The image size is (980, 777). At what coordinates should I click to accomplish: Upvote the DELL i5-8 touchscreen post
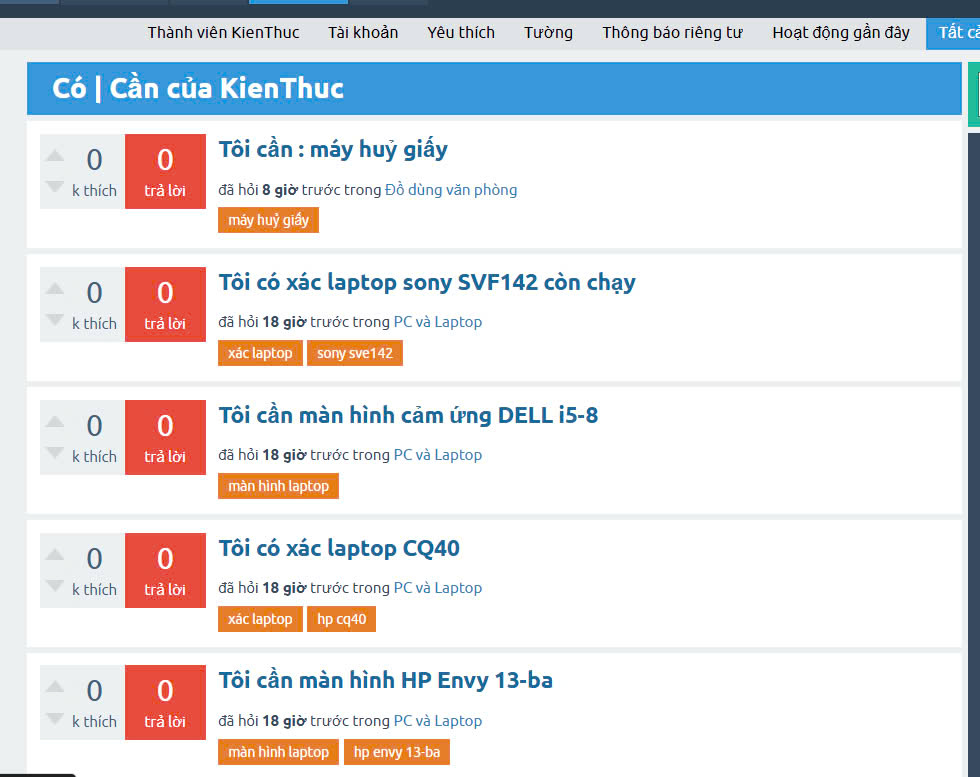(55, 422)
